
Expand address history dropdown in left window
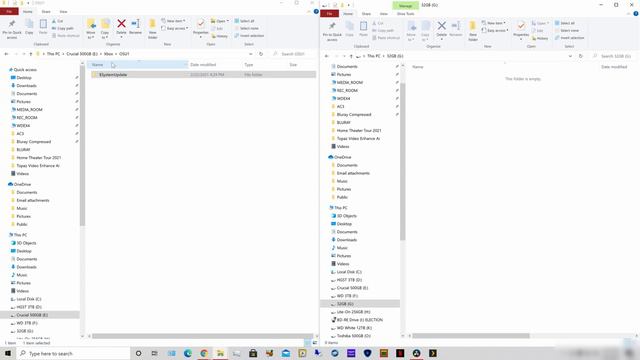pos(251,54)
